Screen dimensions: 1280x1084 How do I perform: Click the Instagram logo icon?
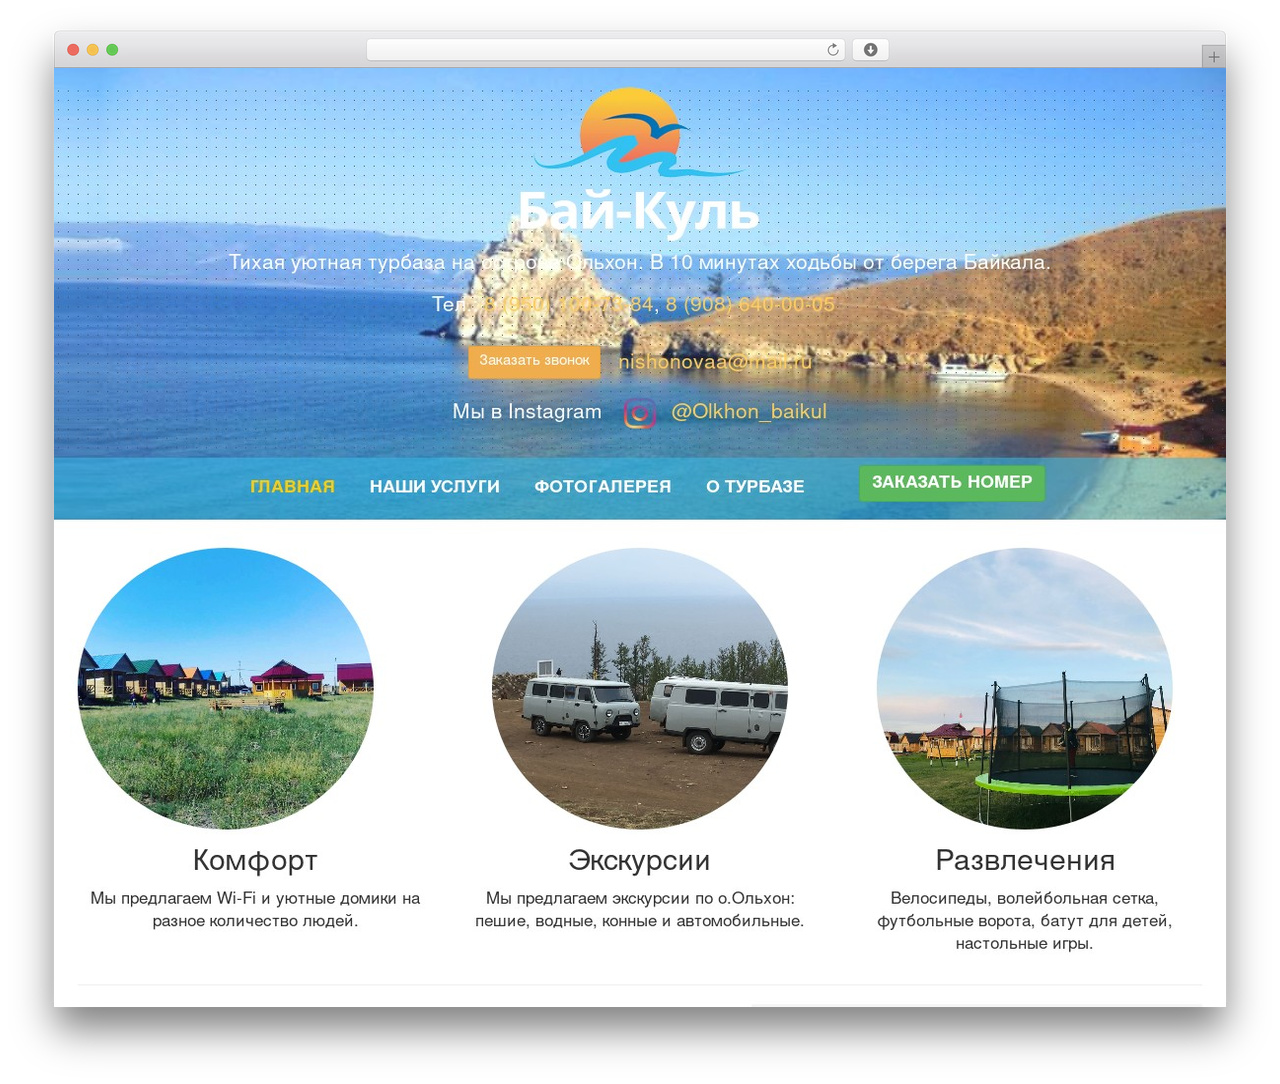coord(640,413)
